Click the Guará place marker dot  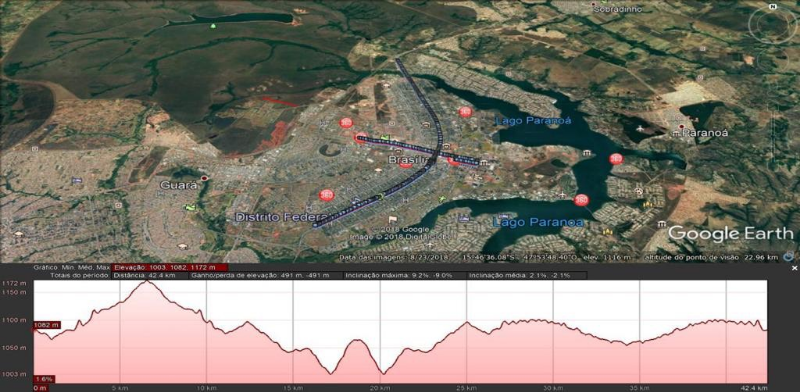[205, 178]
